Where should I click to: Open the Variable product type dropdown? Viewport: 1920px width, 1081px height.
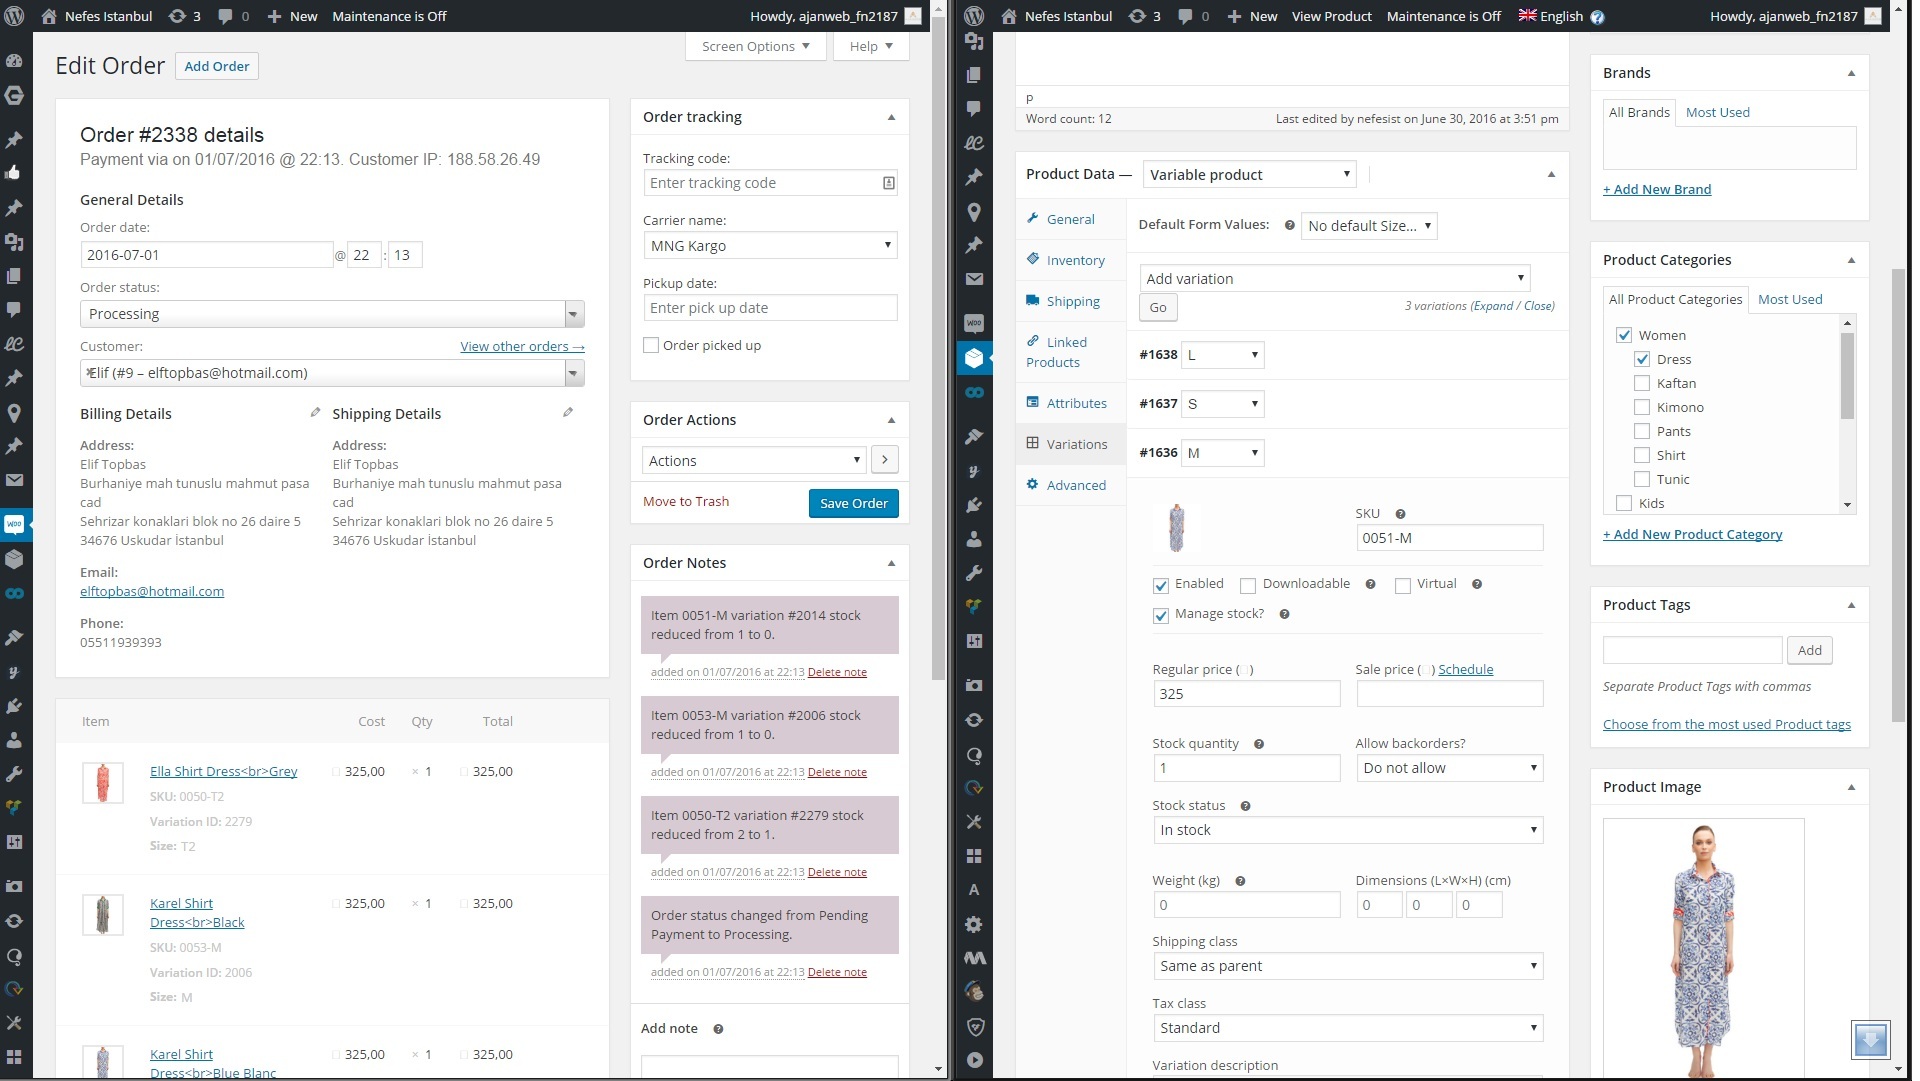coord(1249,174)
